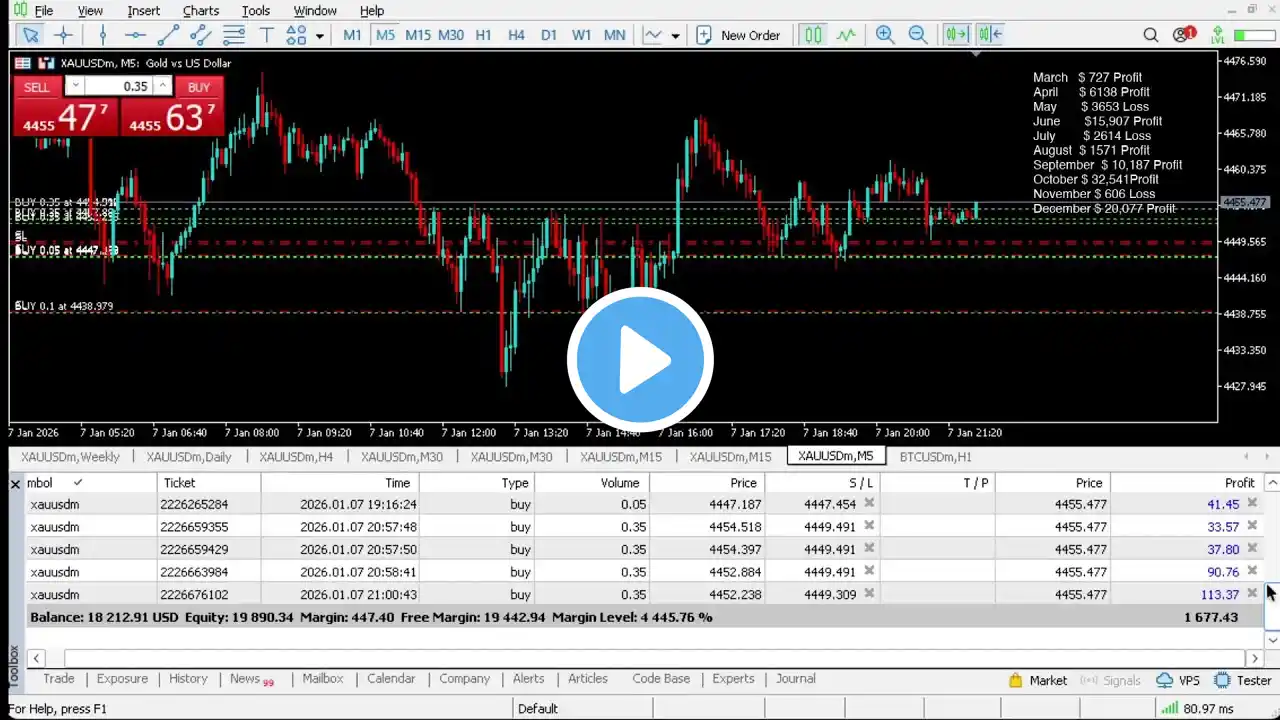Select the Fibonacci retracement tool
Screen dimensions: 1280x720
click(x=234, y=35)
